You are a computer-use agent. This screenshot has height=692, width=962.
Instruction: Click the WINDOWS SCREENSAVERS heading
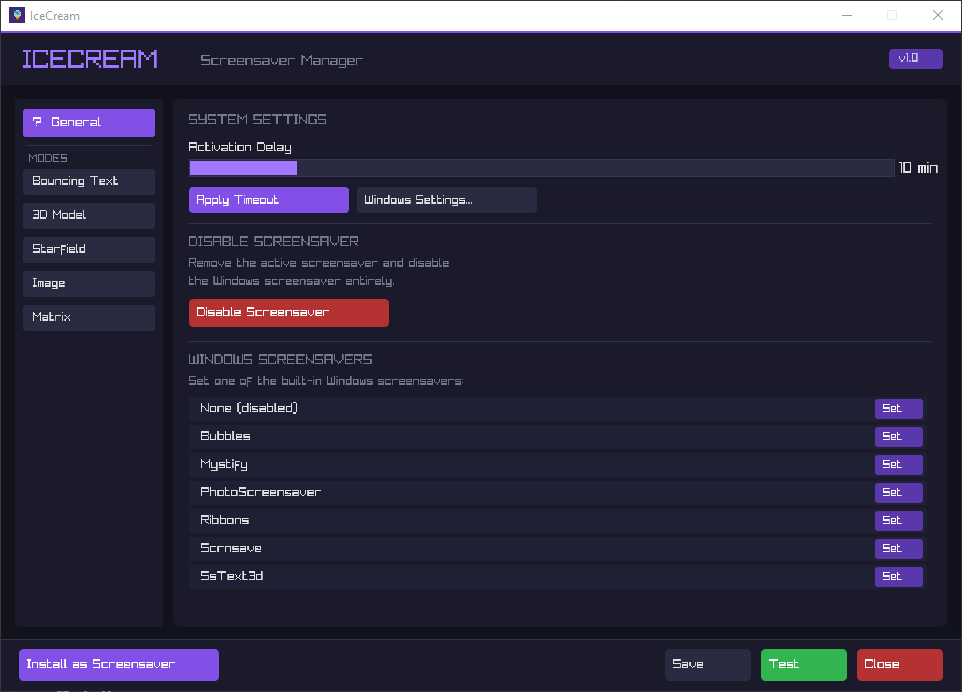(280, 359)
